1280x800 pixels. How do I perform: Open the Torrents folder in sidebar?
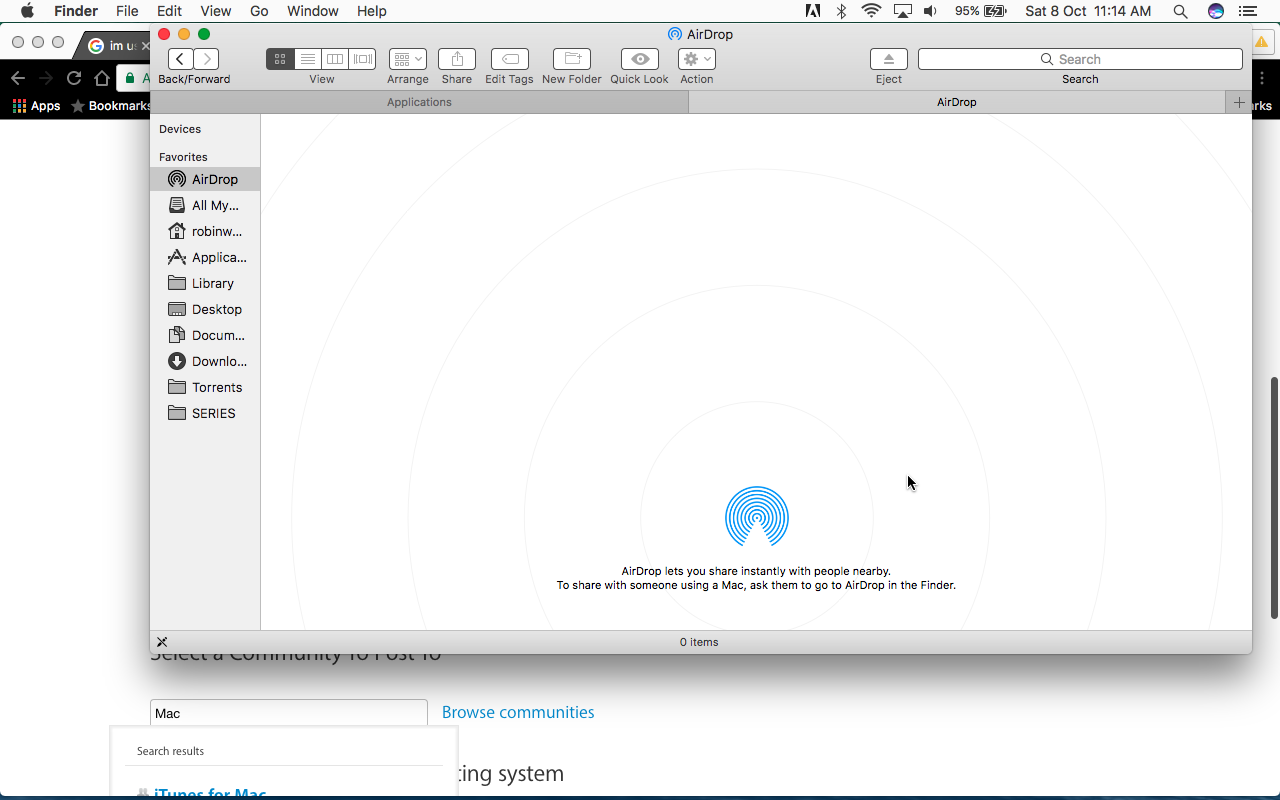205,387
